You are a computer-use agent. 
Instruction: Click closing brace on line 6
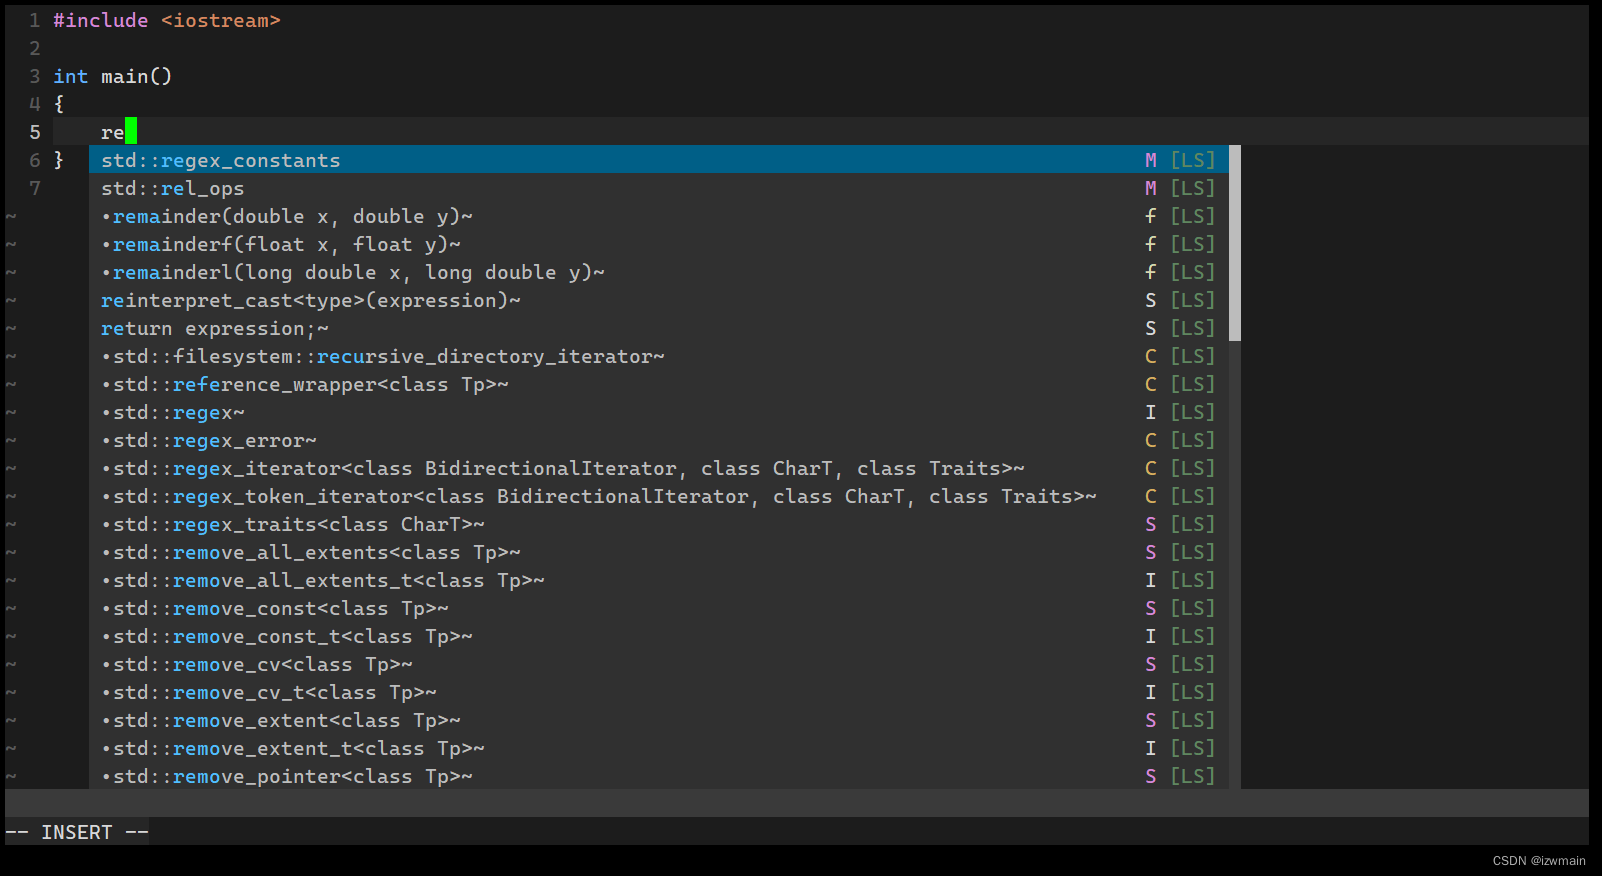[x=59, y=160]
